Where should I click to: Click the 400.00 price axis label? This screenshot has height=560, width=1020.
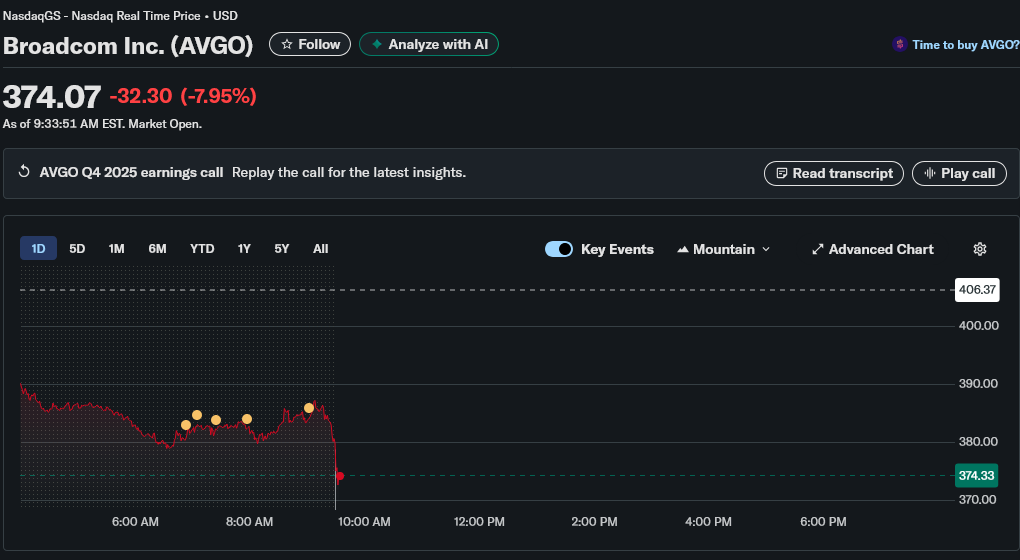[x=978, y=326]
